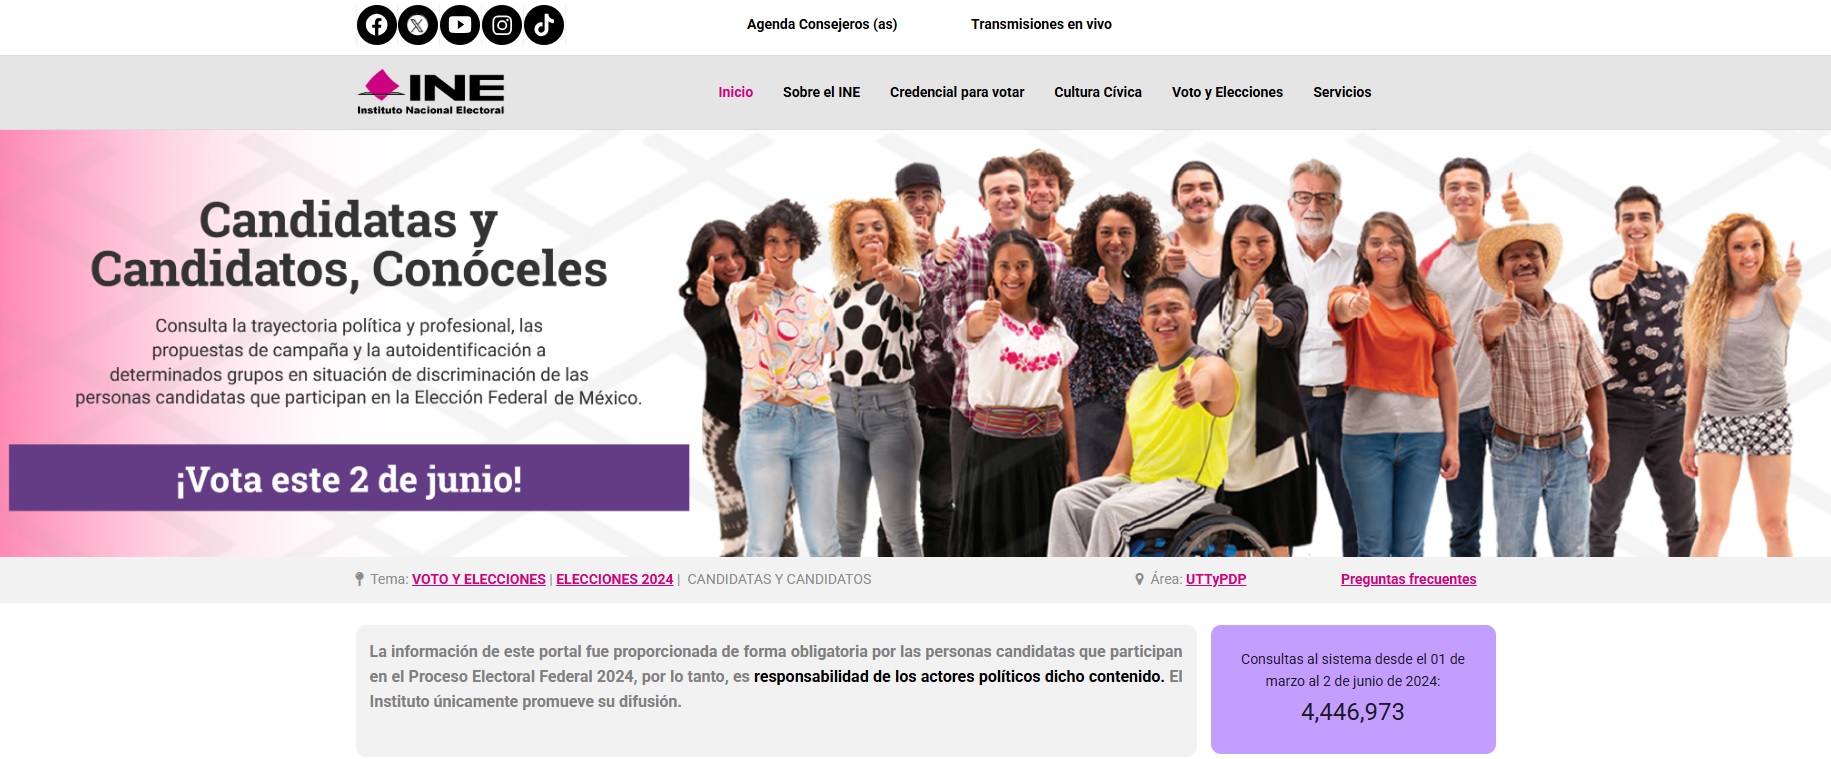Open the Voto y Elecciones menu
This screenshot has height=759, width=1831.
click(1227, 92)
